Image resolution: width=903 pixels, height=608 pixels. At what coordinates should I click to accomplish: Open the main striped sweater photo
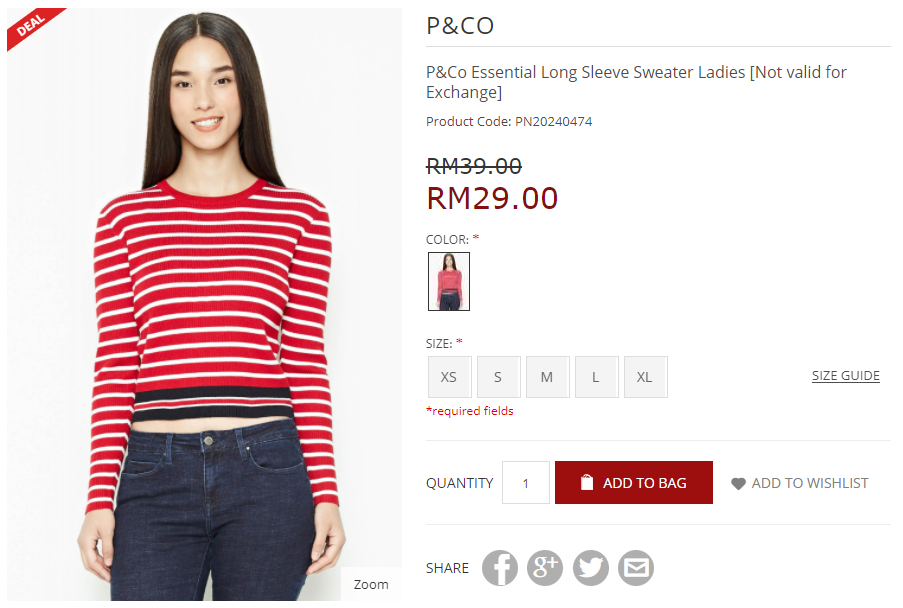[204, 304]
